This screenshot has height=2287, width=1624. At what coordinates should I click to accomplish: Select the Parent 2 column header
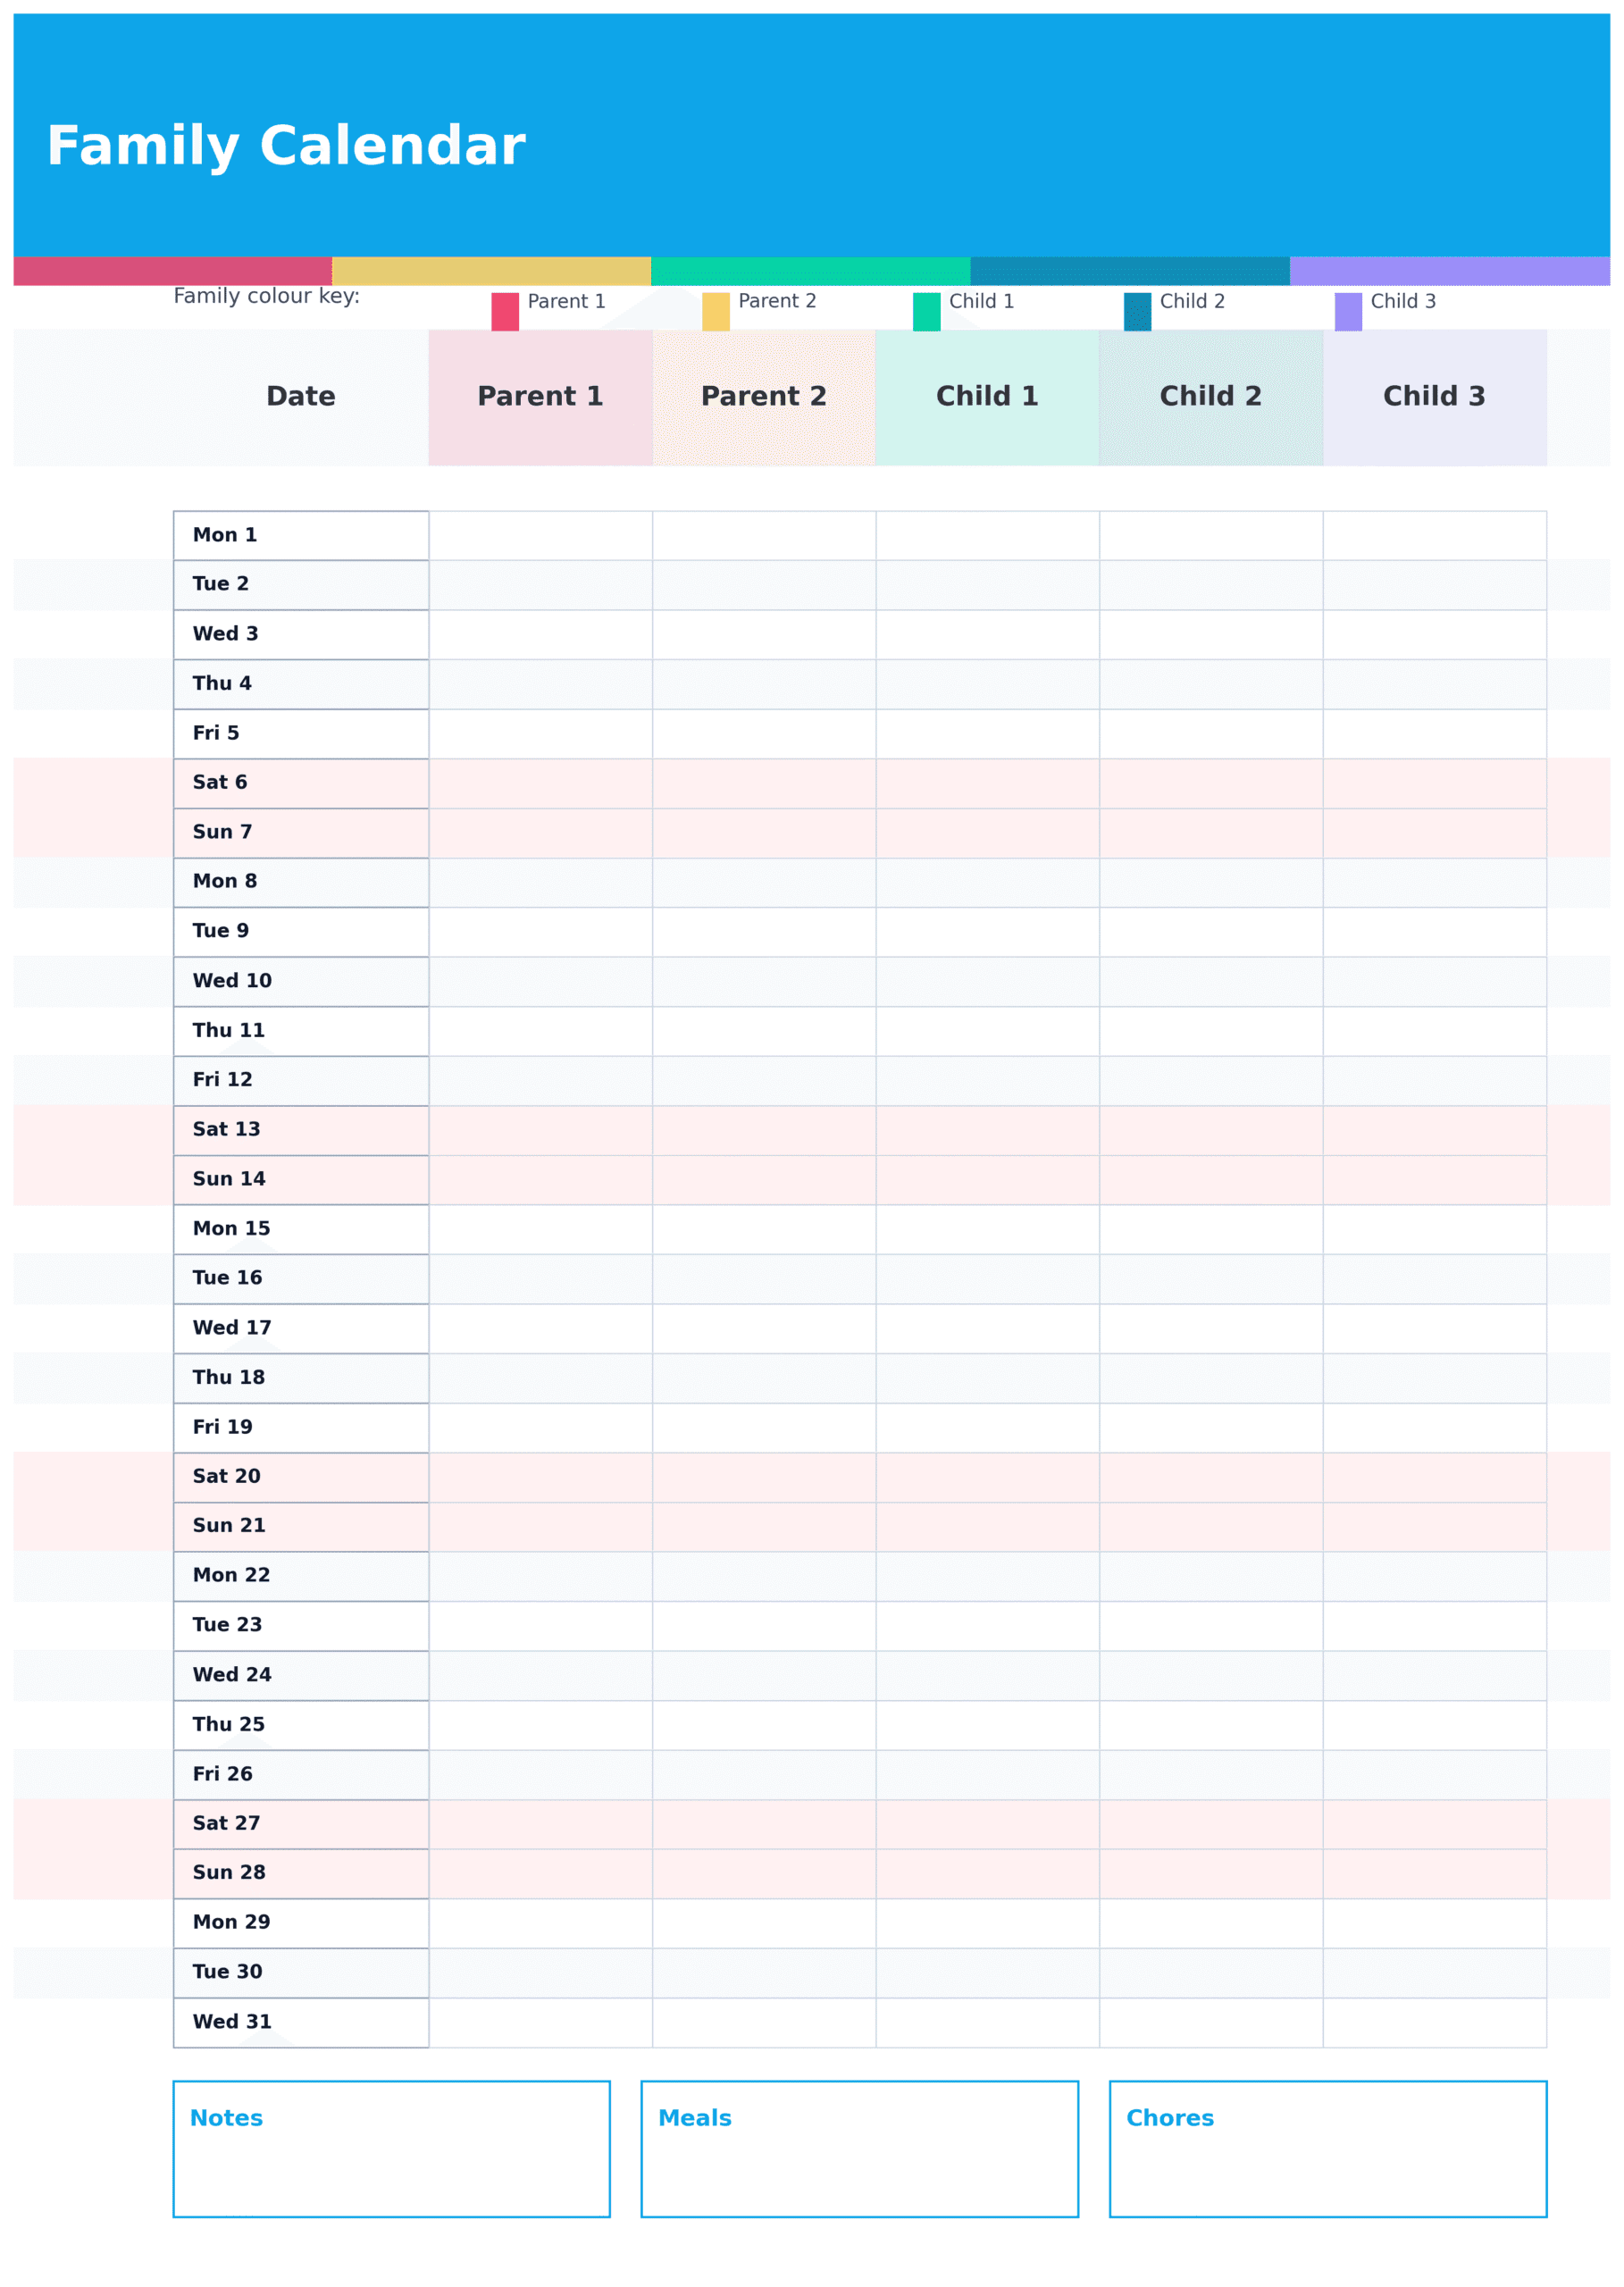[764, 397]
